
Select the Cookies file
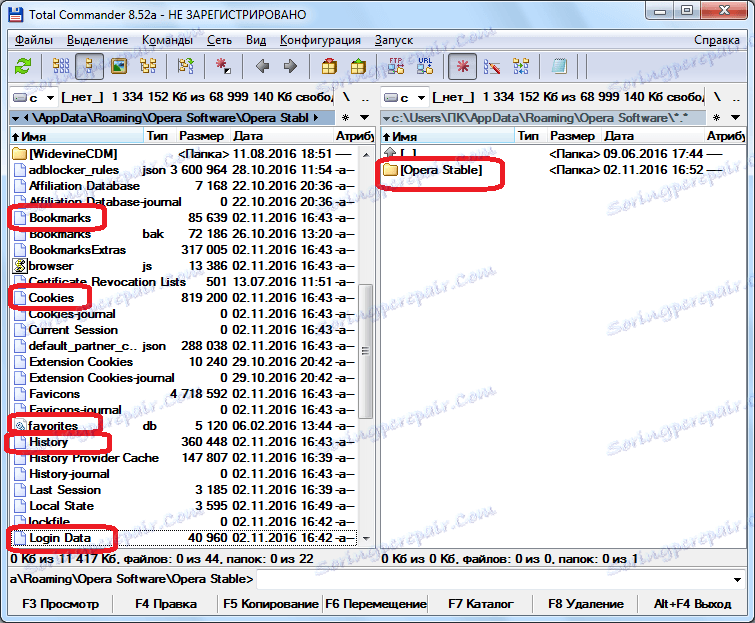183,298
